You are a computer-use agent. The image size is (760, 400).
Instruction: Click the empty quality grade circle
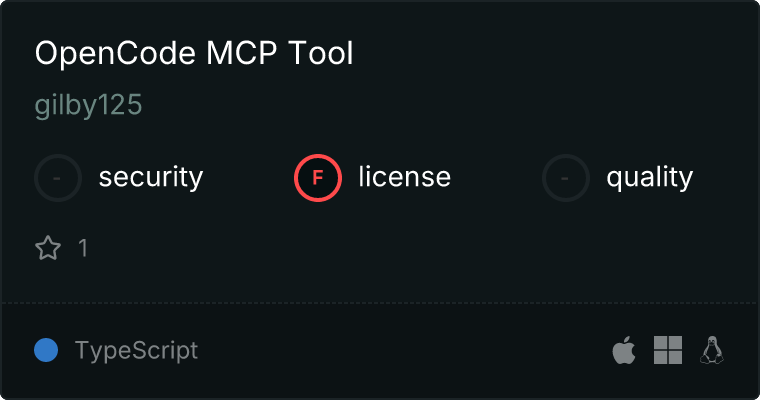(566, 178)
